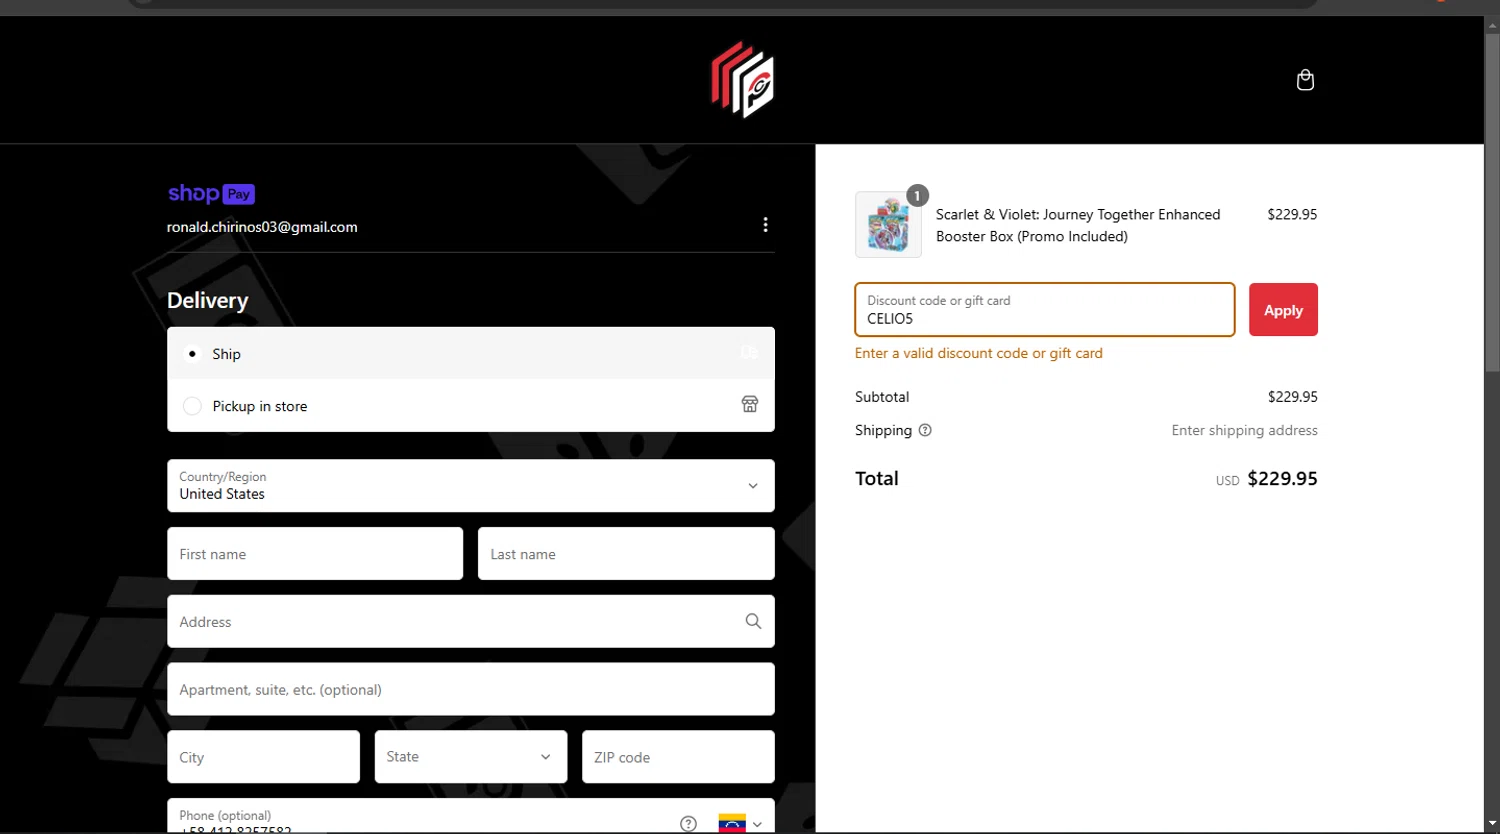Viewport: 1500px width, 834px height.
Task: Click the item quantity badge on thumbnail
Action: pos(917,195)
